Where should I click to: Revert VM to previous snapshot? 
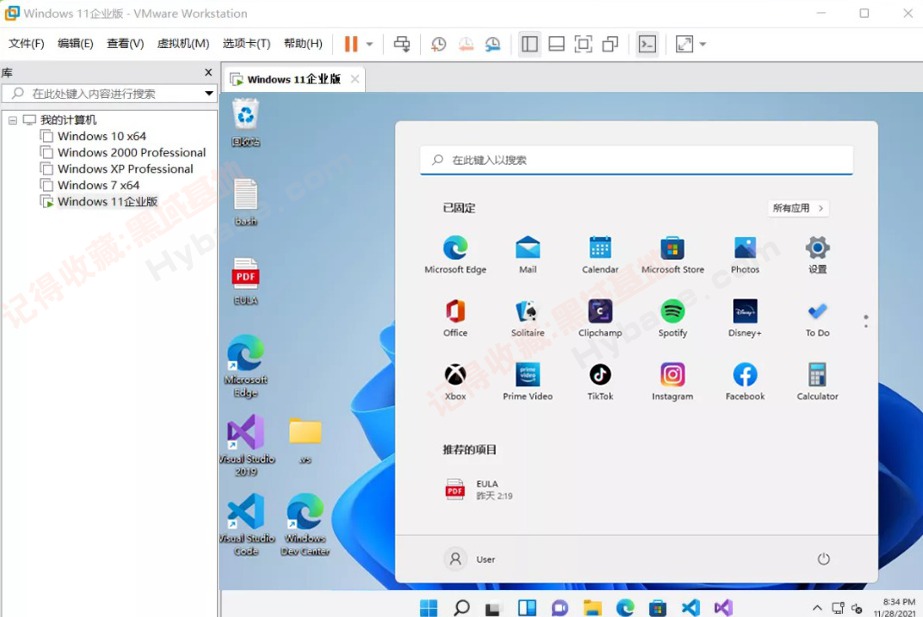coord(466,44)
